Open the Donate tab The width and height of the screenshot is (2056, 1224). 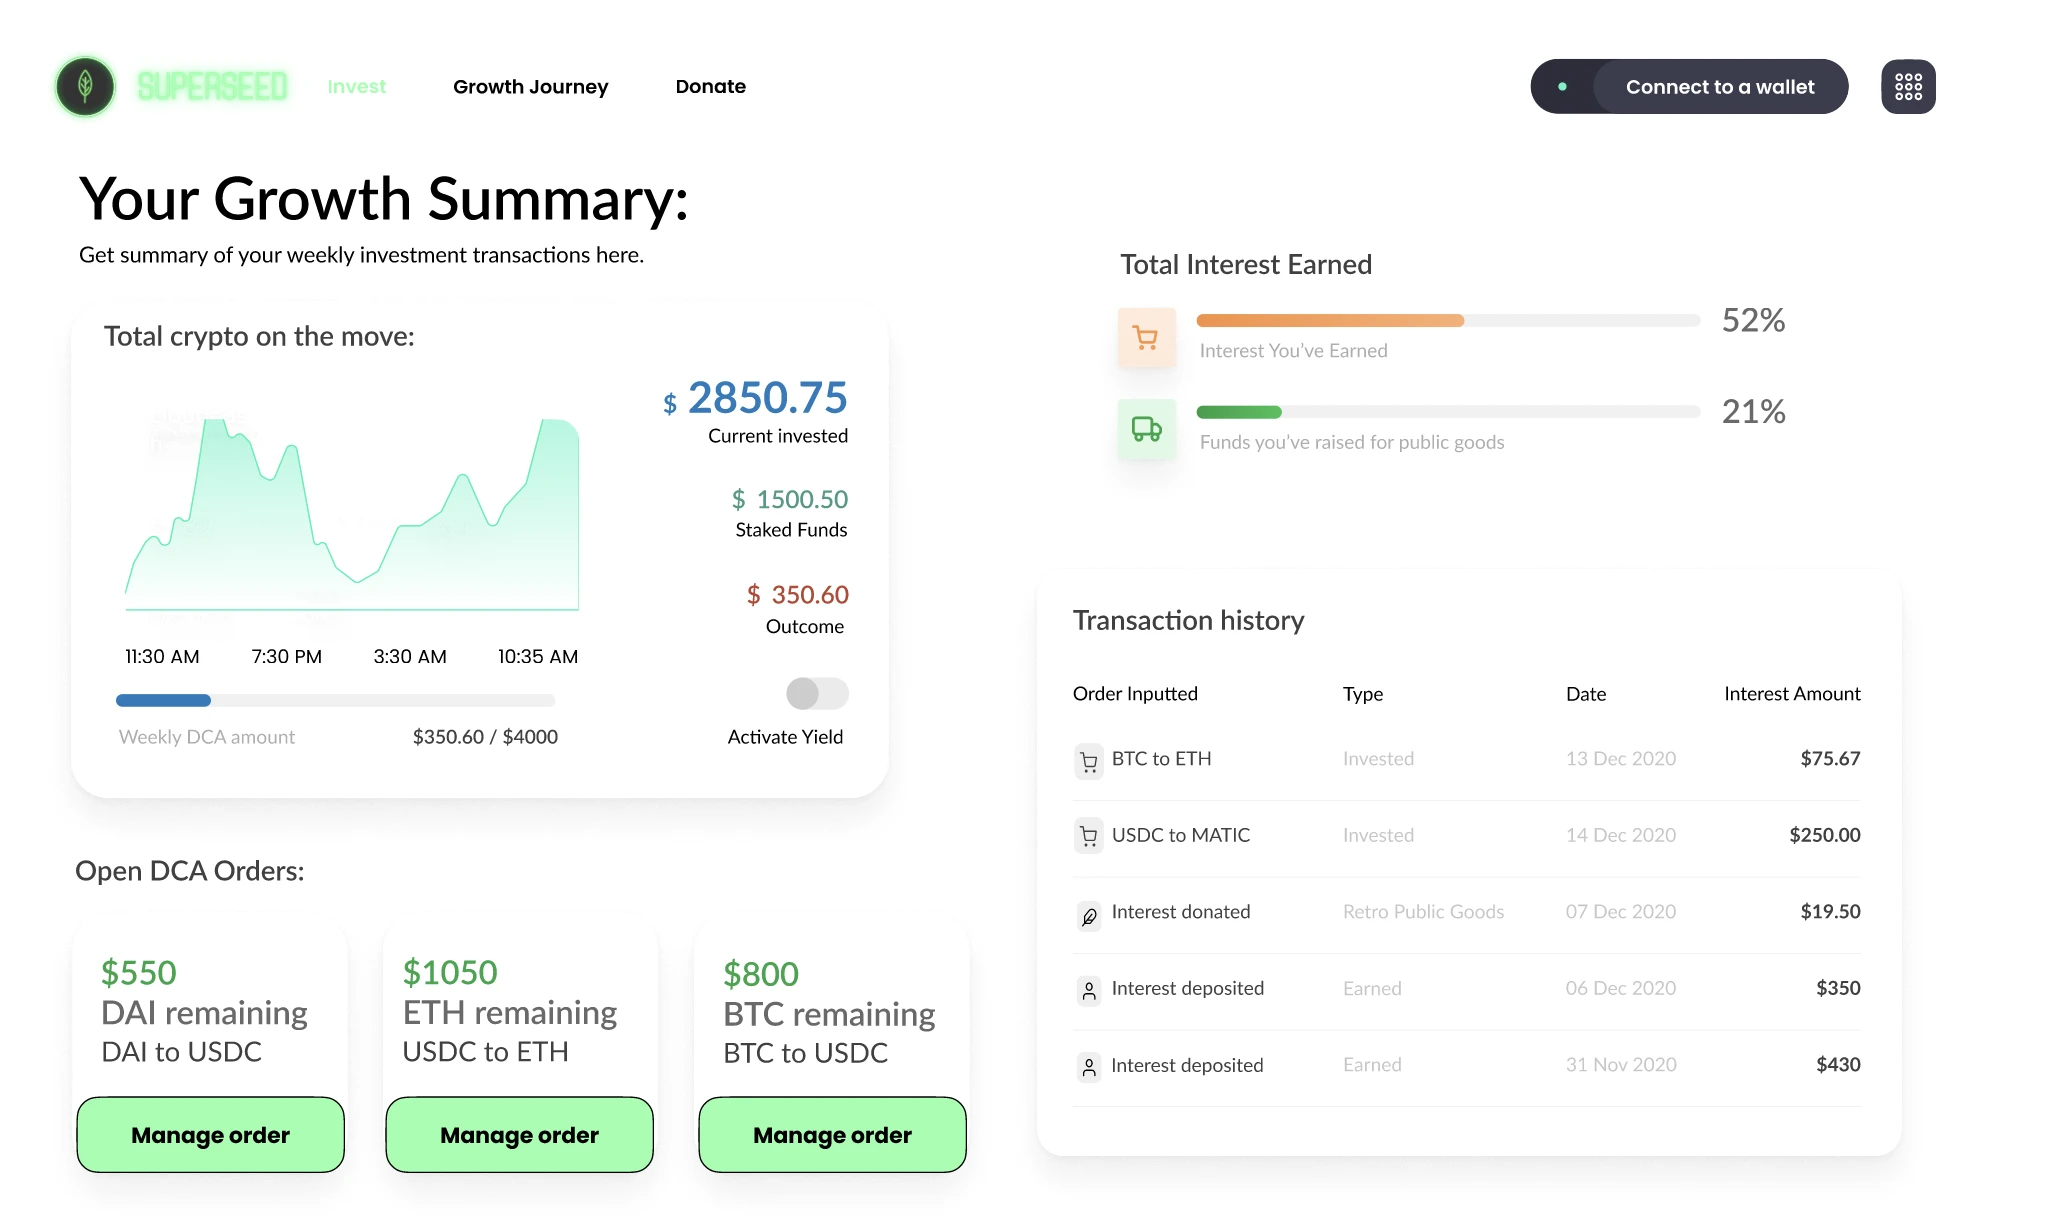pos(710,86)
